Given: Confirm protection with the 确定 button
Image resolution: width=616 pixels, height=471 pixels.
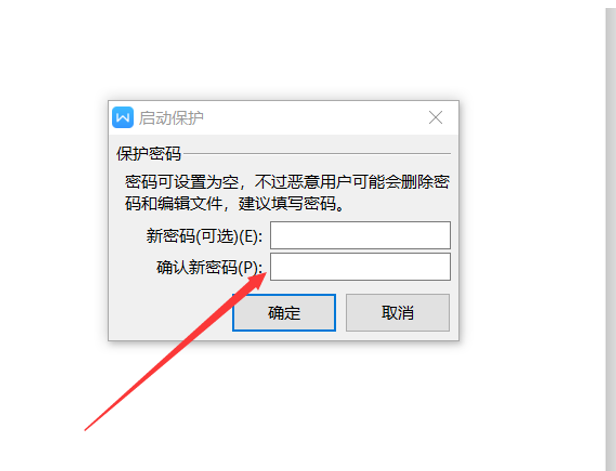Looking at the screenshot, I should point(284,313).
